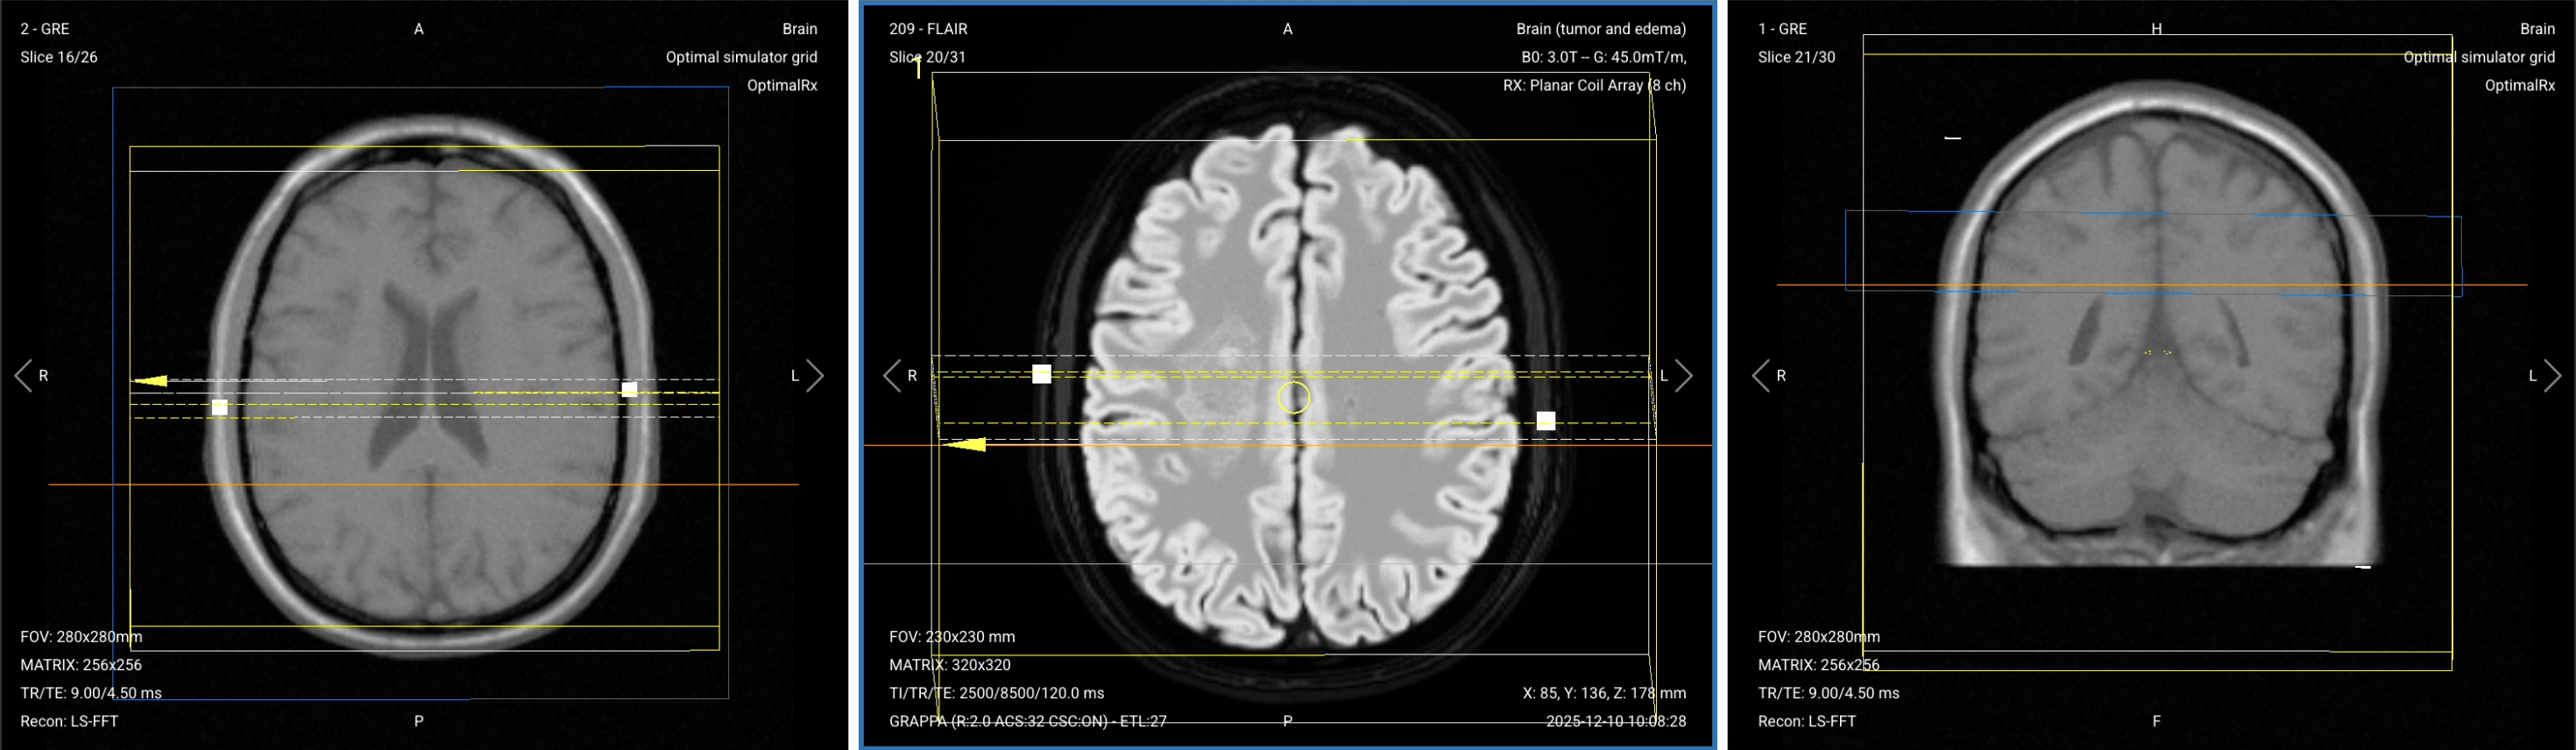
Task: Click 'Optimal simulator grid' in axial GRE view
Action: 742,57
